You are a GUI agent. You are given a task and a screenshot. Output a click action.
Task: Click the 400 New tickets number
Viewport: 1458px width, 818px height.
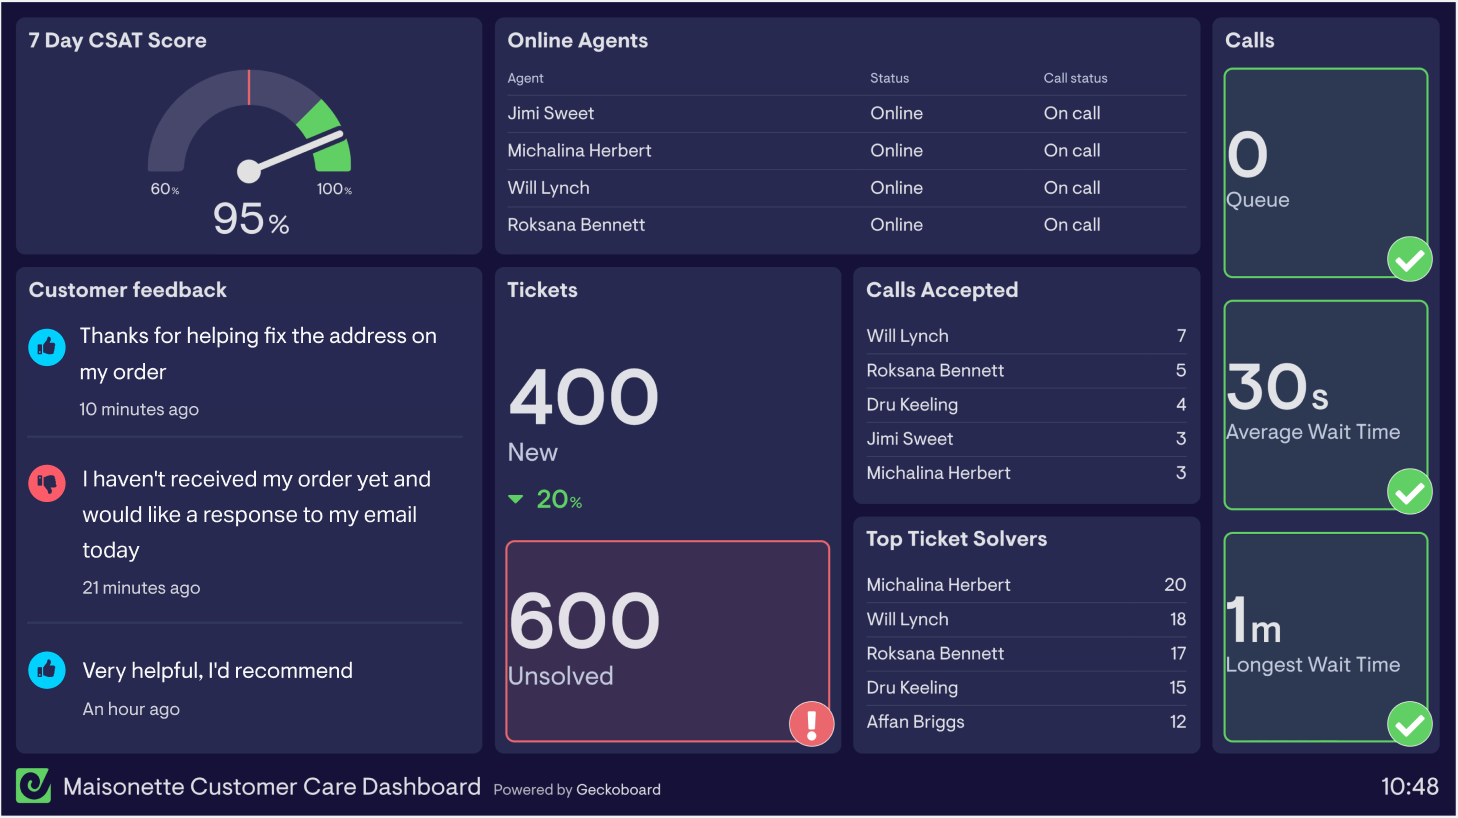point(584,397)
